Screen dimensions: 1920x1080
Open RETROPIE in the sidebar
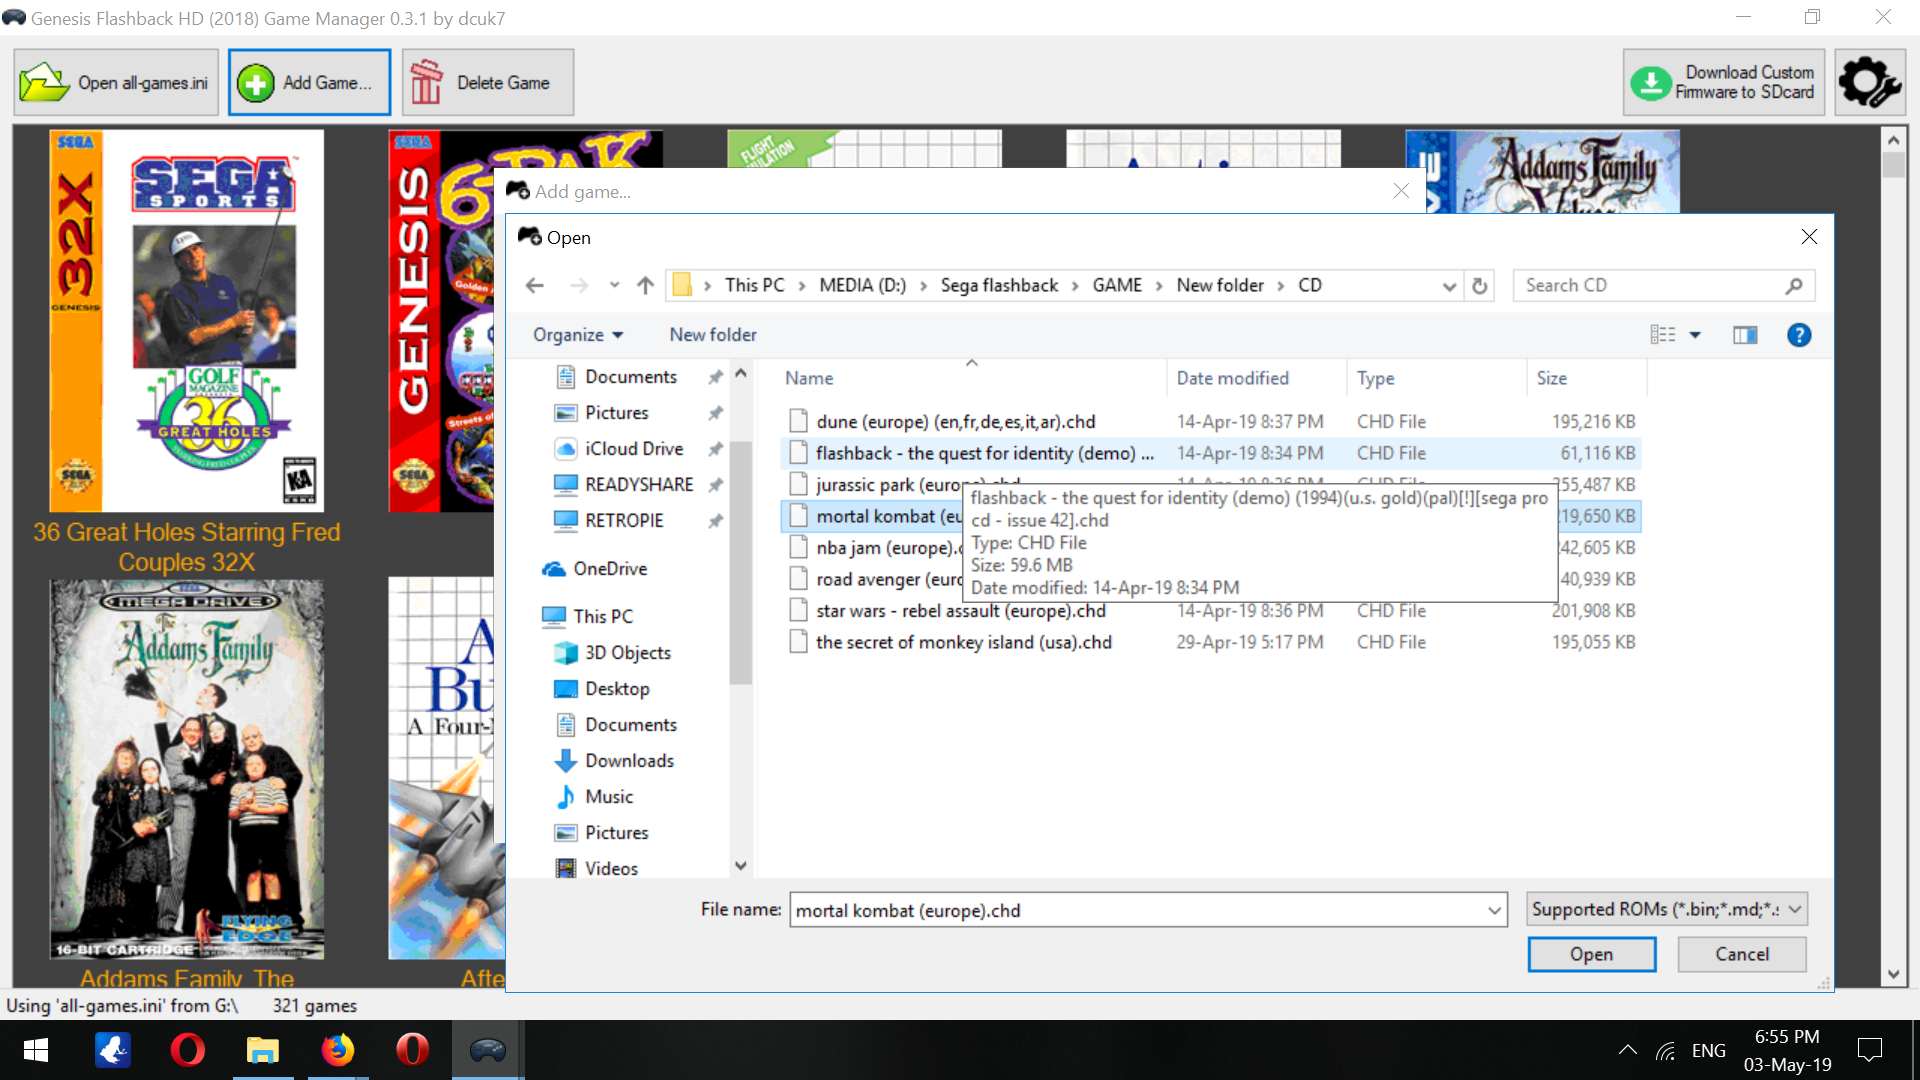(624, 521)
